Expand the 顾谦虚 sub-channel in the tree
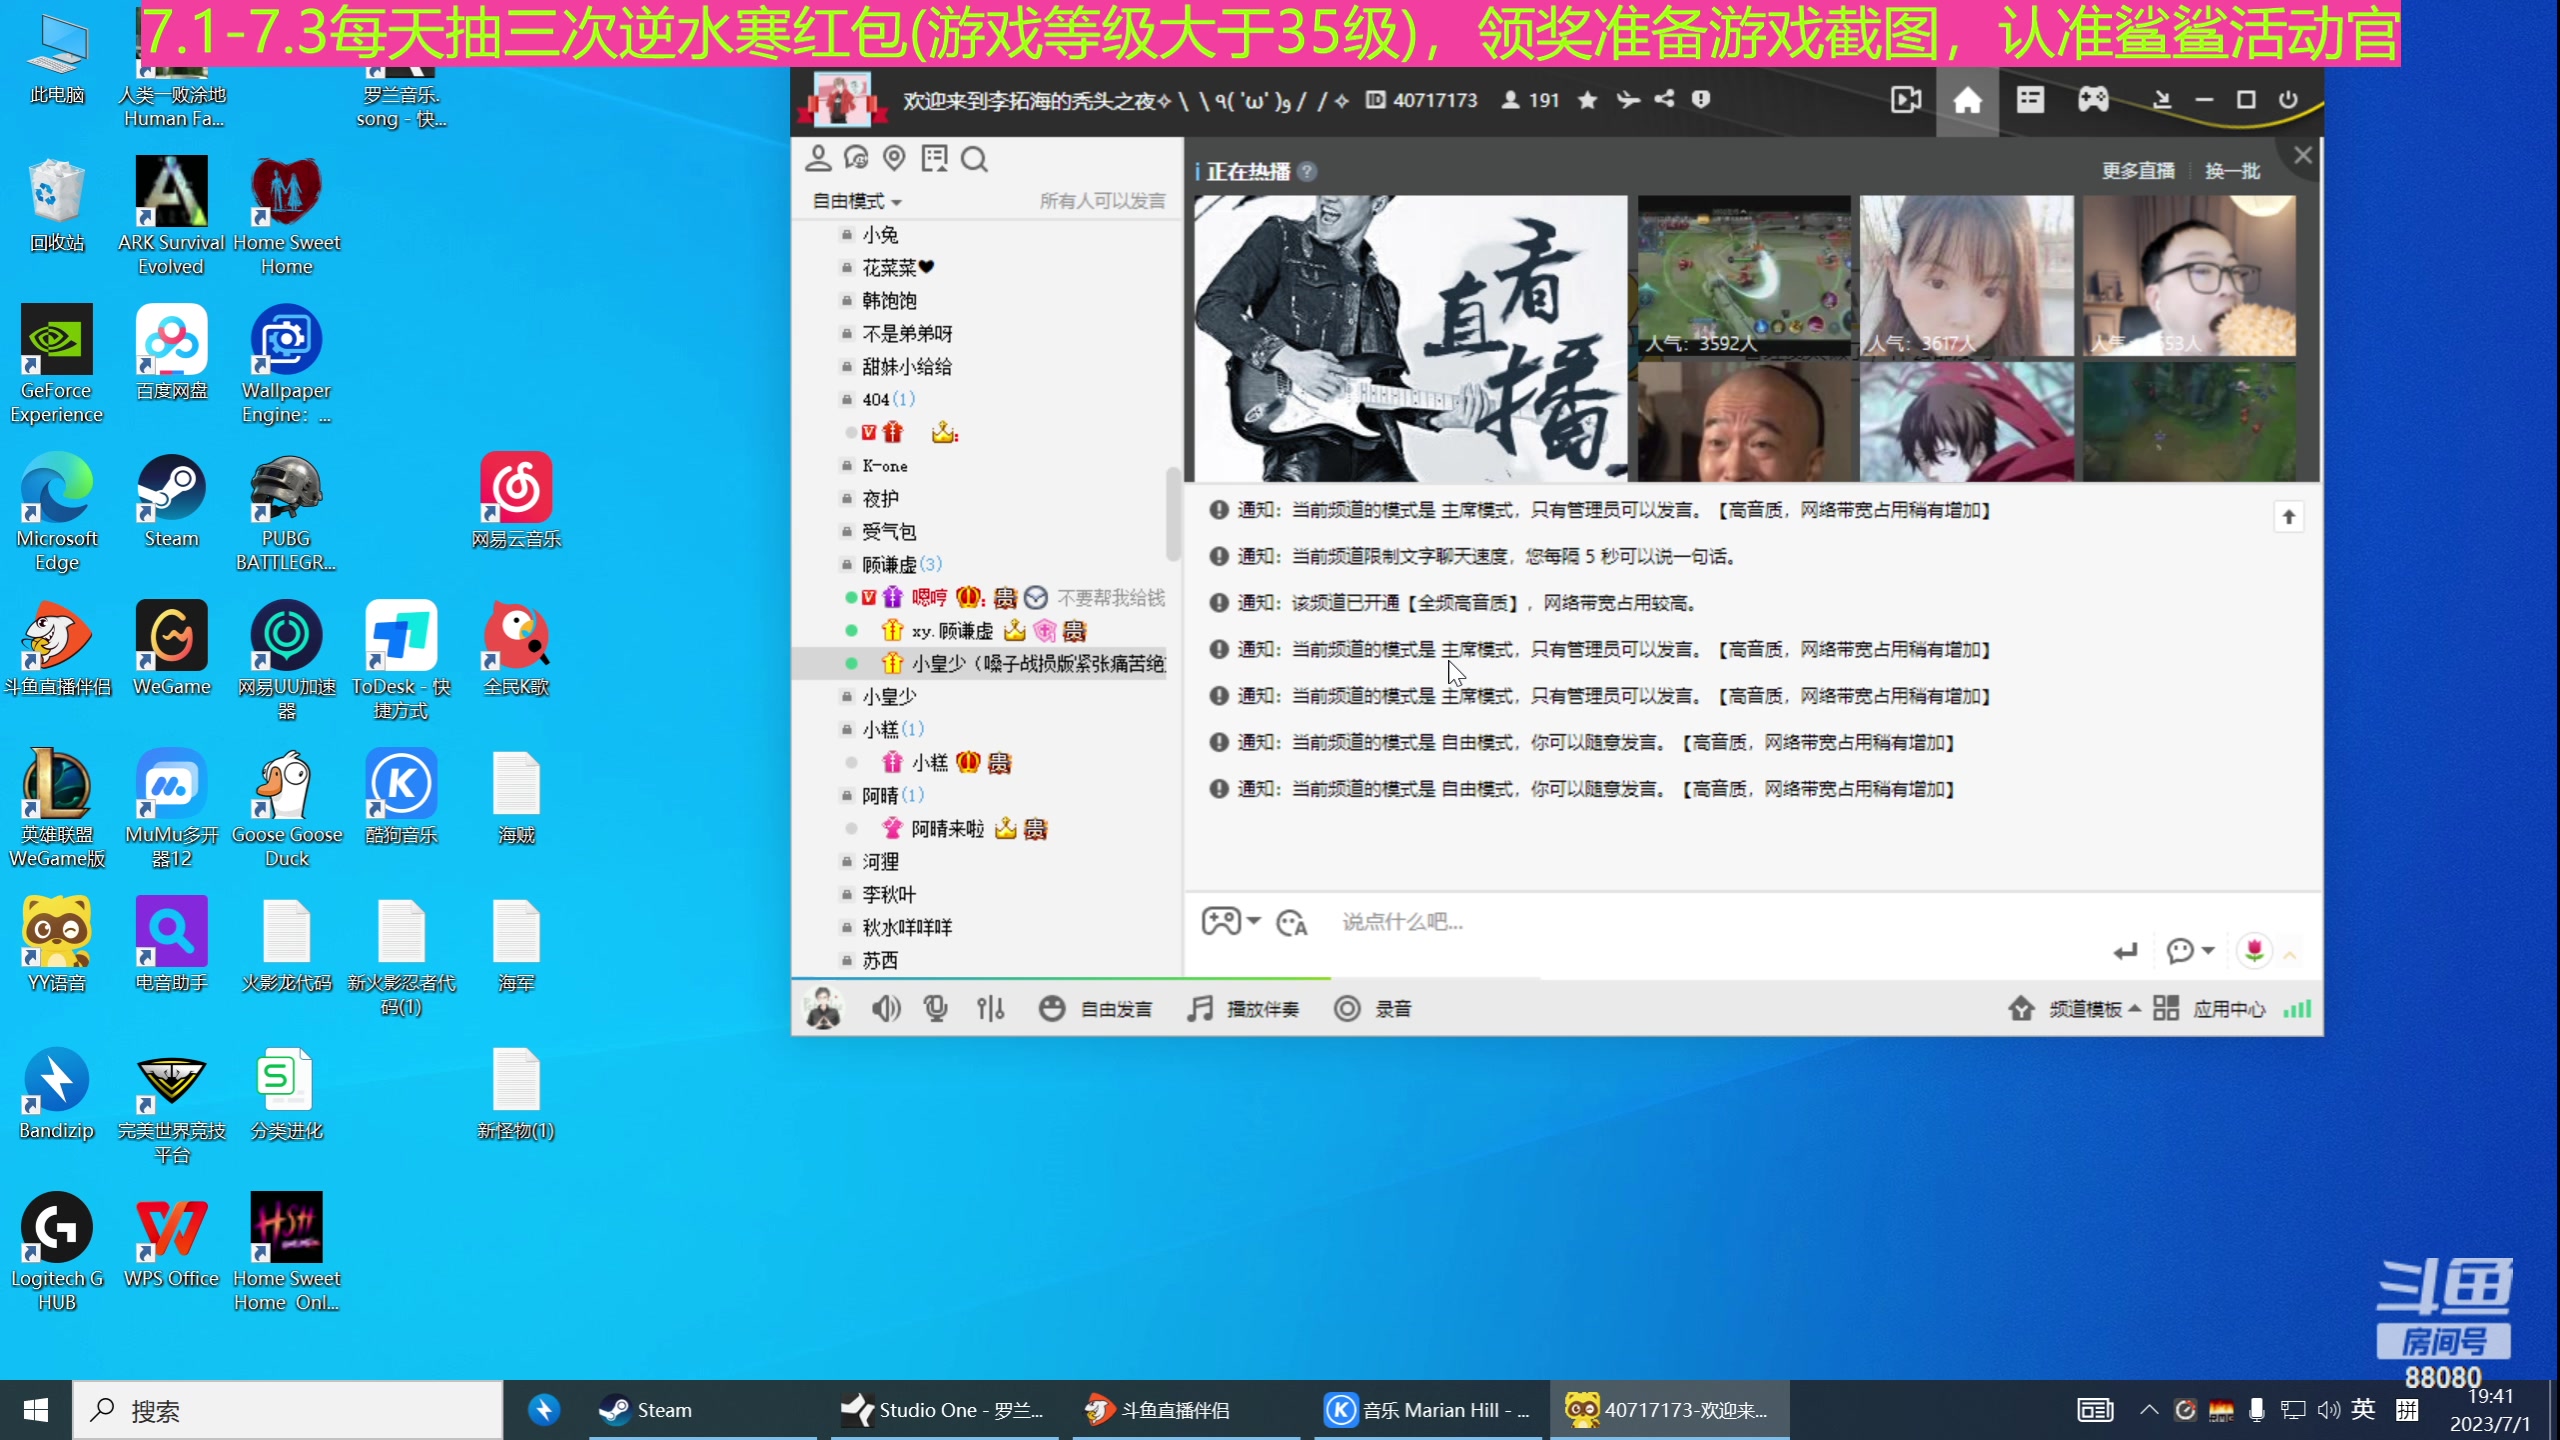 [x=890, y=563]
